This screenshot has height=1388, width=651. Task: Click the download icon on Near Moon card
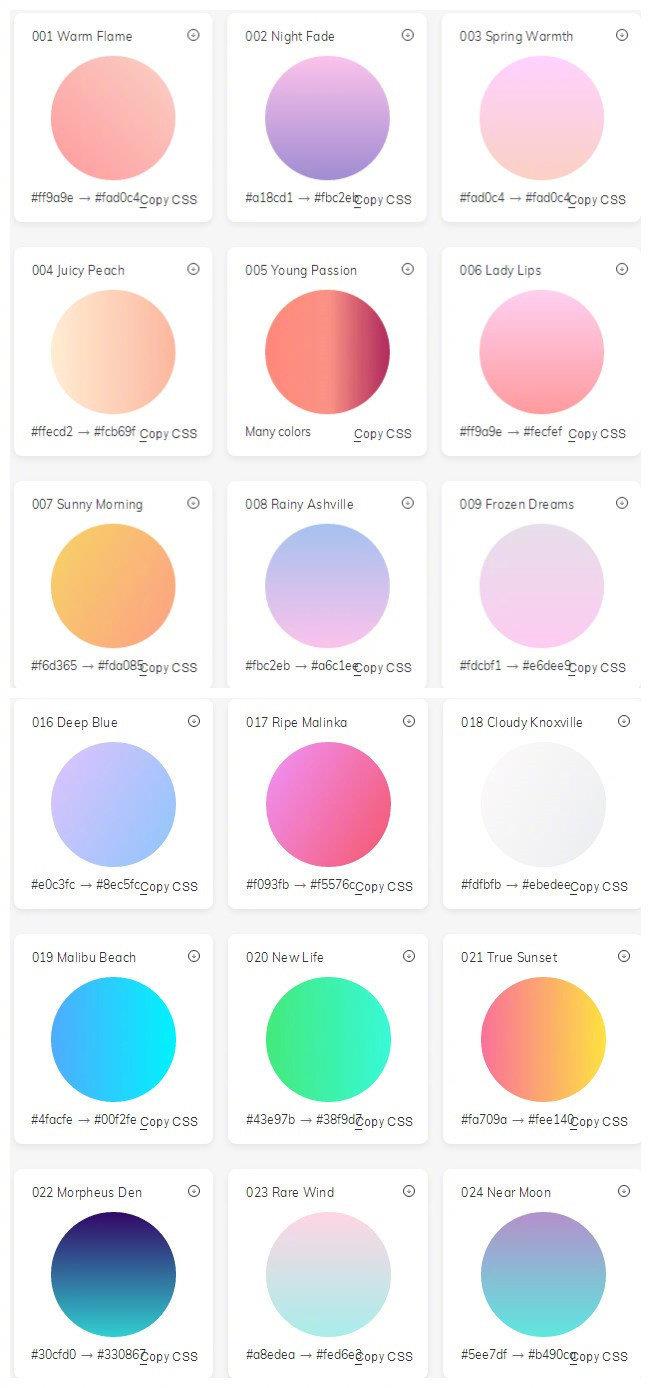(x=624, y=1191)
